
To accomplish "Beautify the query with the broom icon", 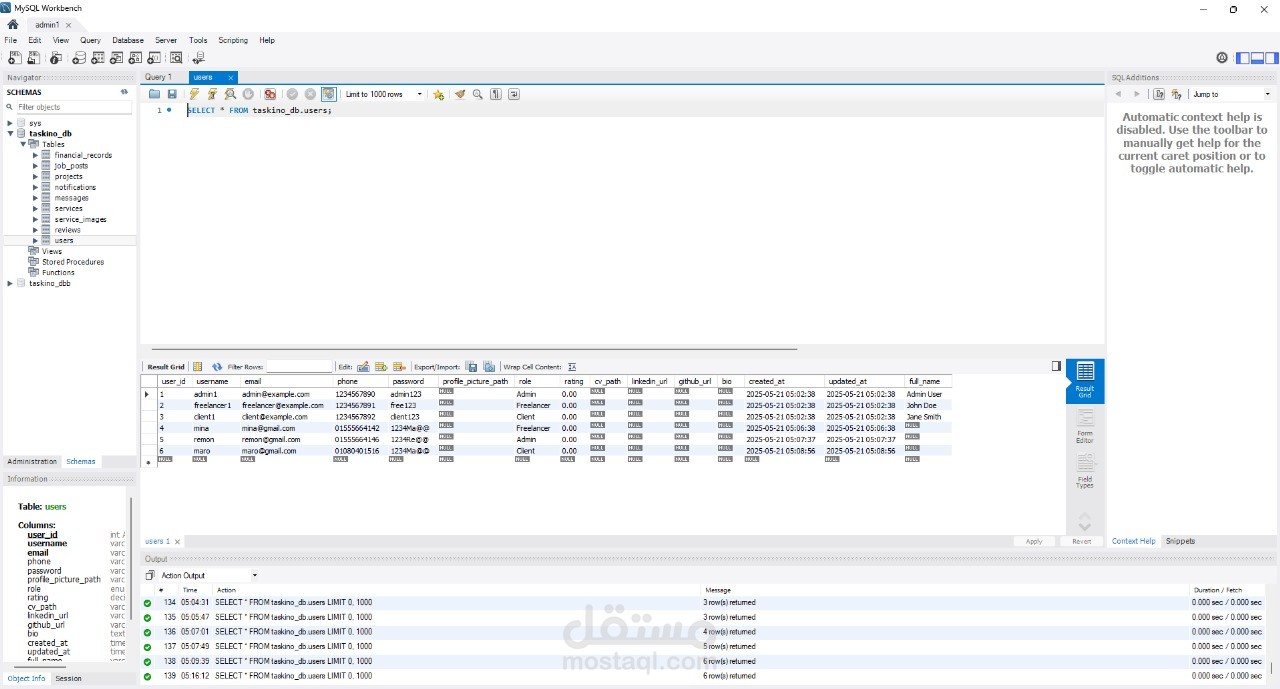I will (x=460, y=94).
